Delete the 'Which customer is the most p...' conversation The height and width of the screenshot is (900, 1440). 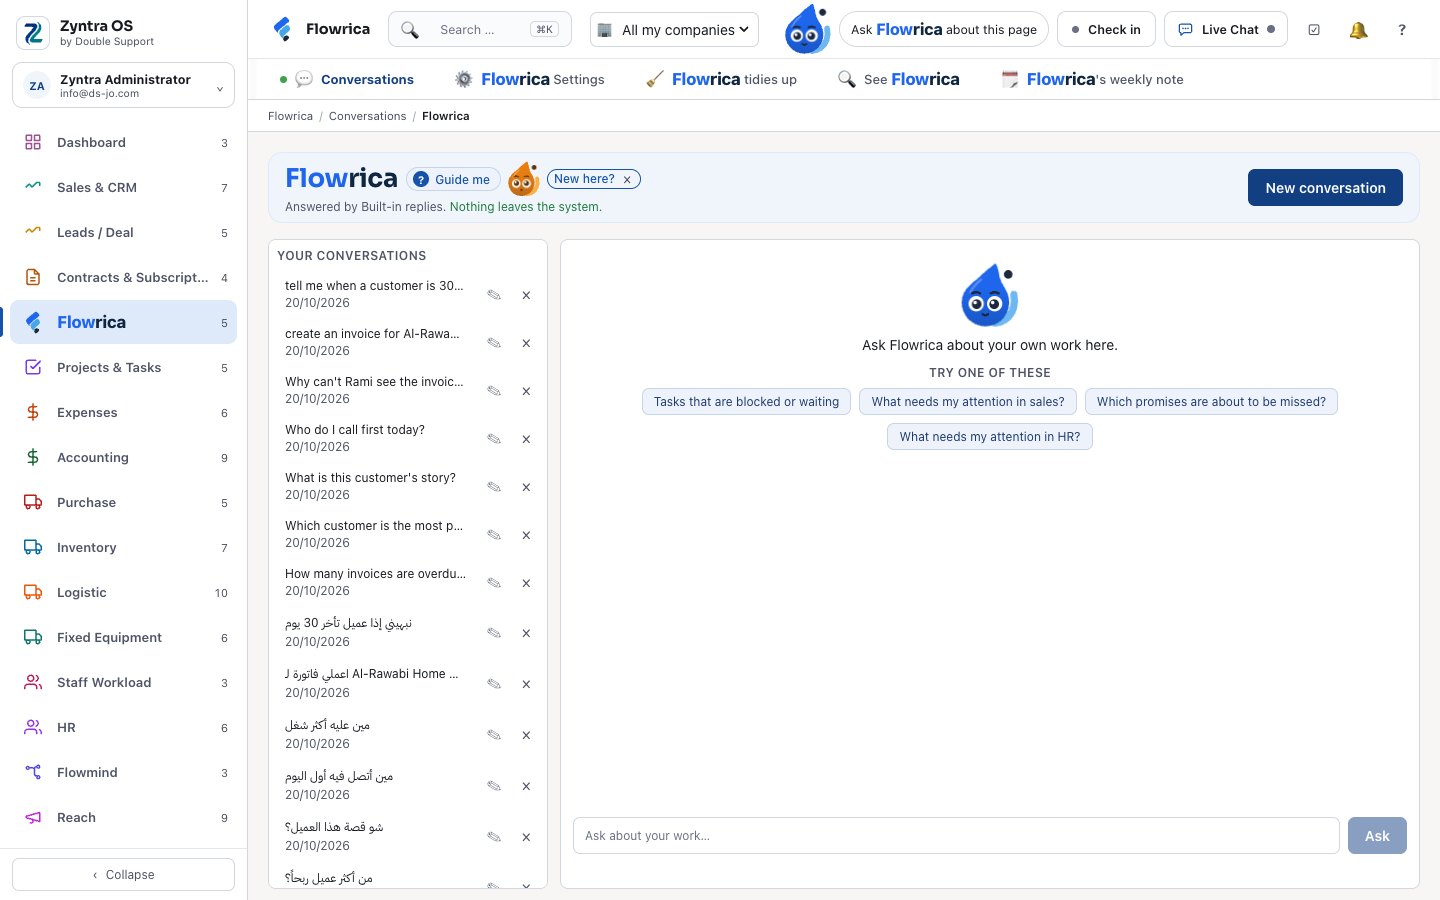coord(526,535)
